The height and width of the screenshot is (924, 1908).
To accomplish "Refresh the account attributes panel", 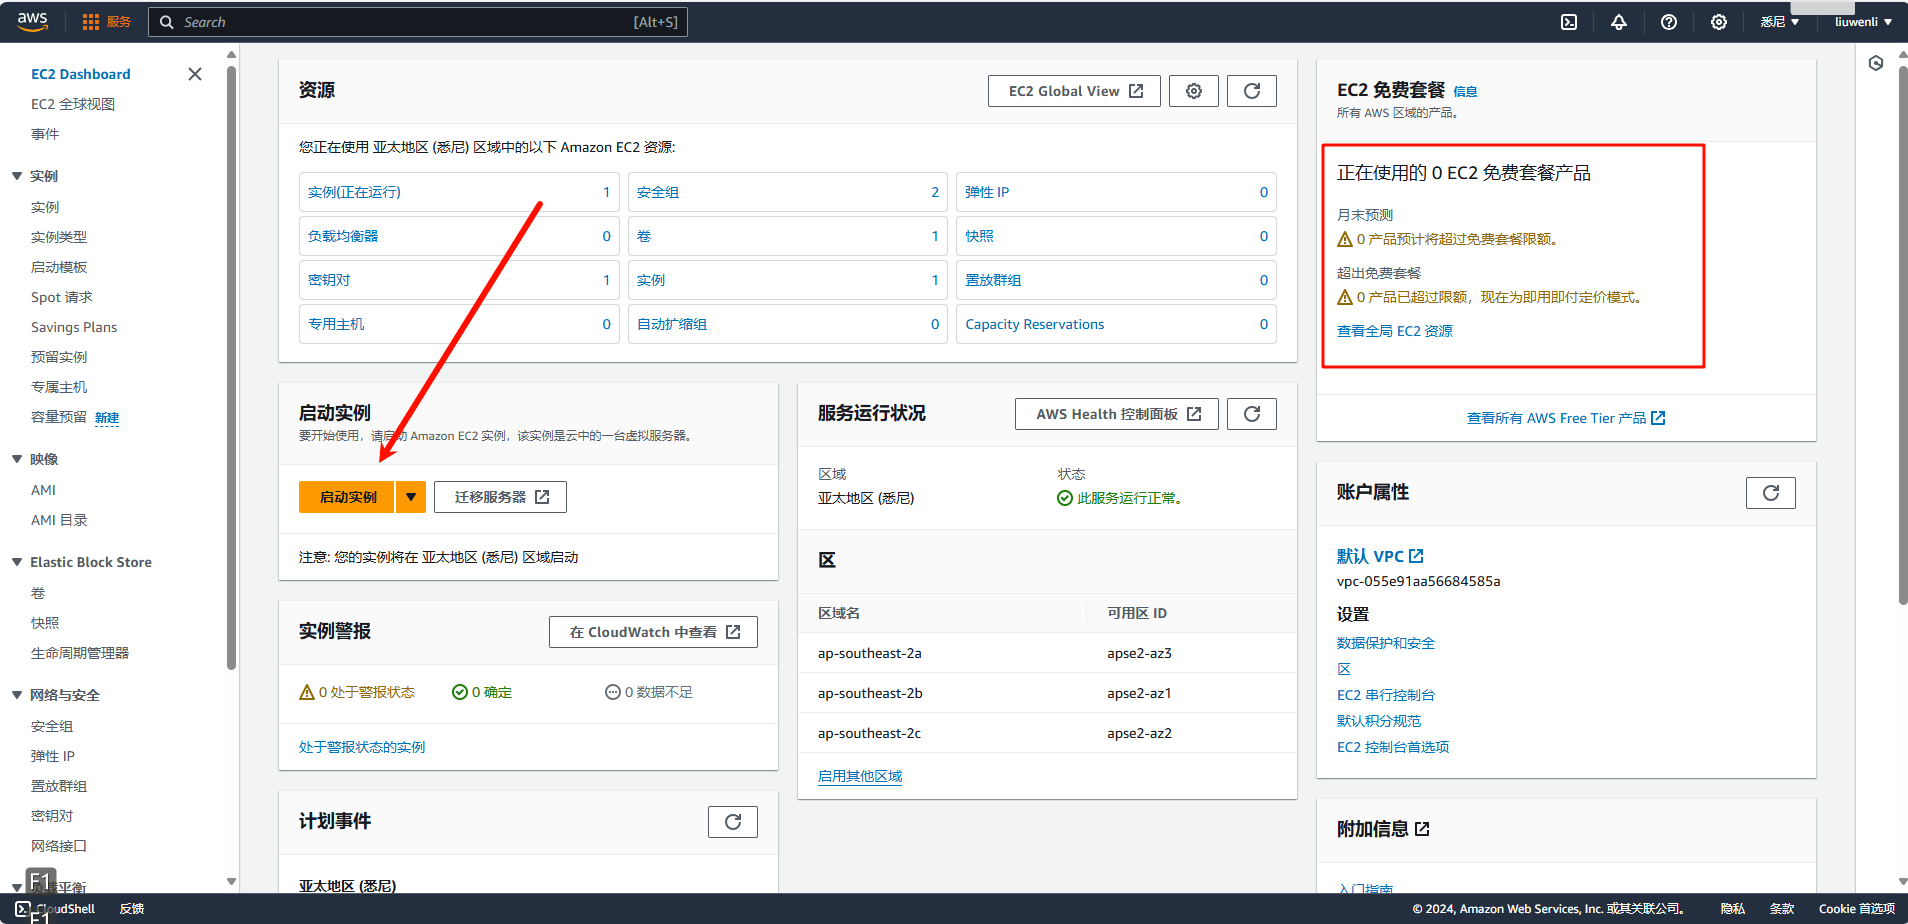I will [1771, 493].
